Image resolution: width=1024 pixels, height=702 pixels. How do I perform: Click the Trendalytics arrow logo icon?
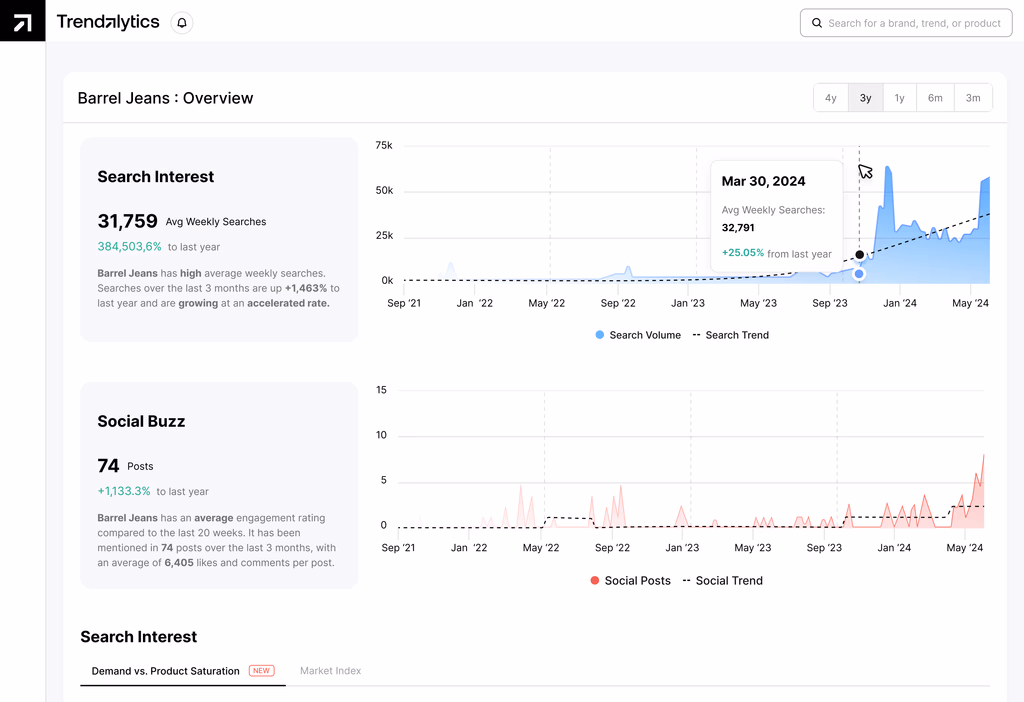(22, 21)
